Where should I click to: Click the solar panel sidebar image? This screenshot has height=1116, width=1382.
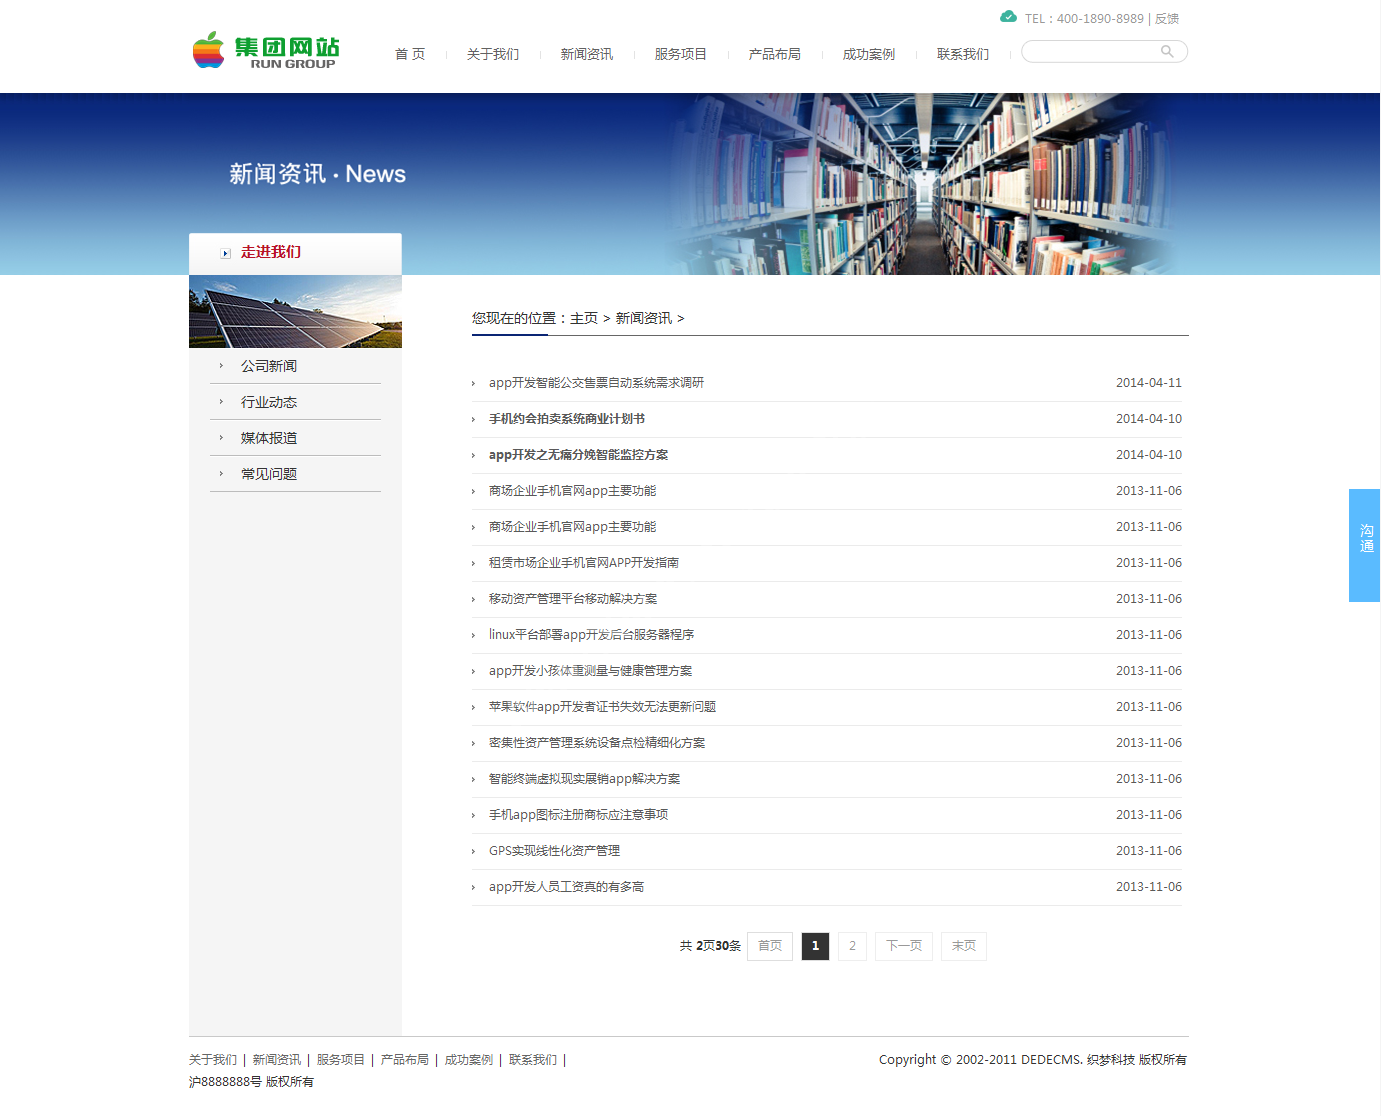click(x=295, y=312)
